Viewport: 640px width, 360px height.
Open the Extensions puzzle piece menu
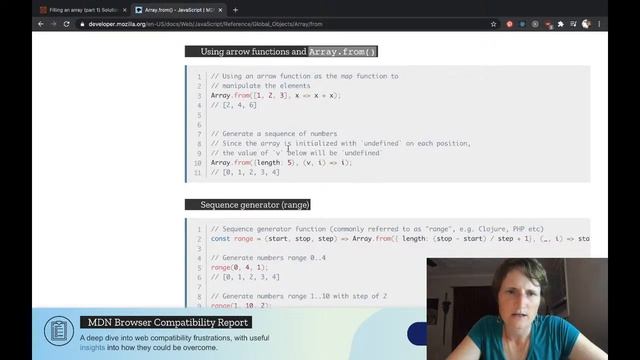pos(561,24)
